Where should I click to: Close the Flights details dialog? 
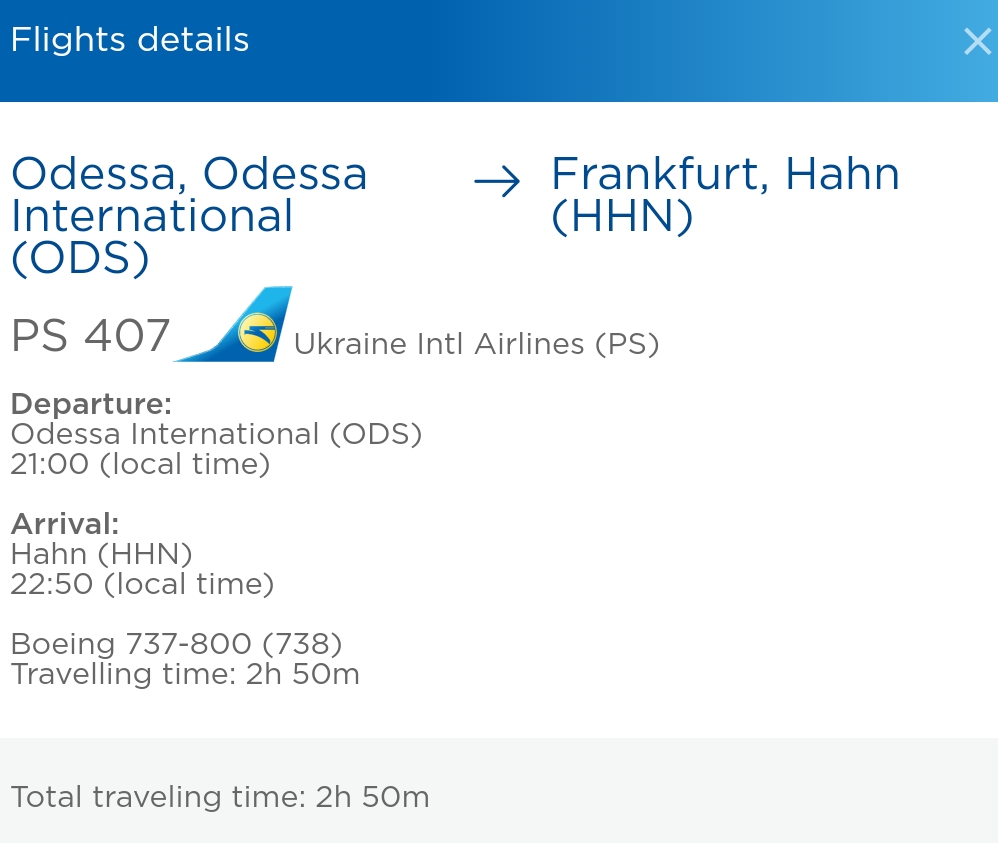[x=976, y=41]
